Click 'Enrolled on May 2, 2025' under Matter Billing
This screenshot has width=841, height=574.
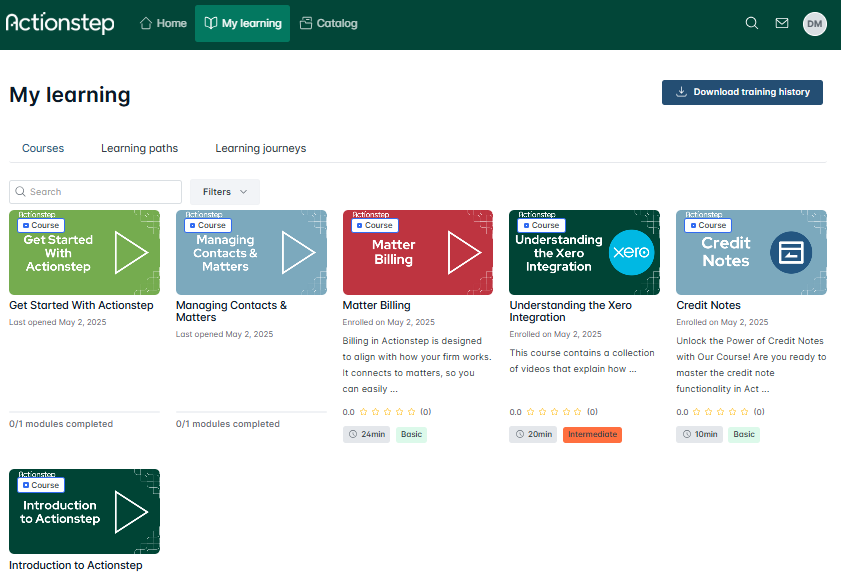(x=389, y=322)
